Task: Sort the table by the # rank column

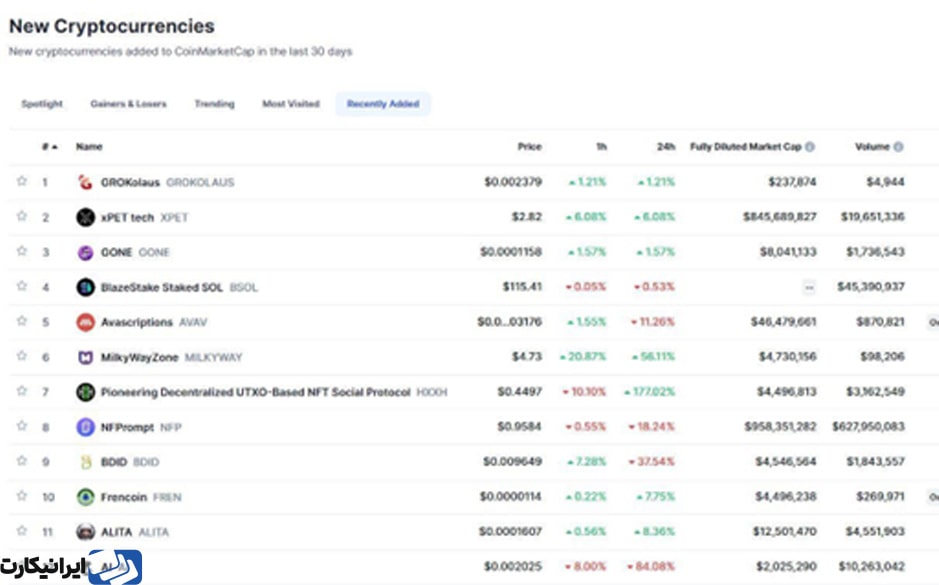Action: point(49,147)
